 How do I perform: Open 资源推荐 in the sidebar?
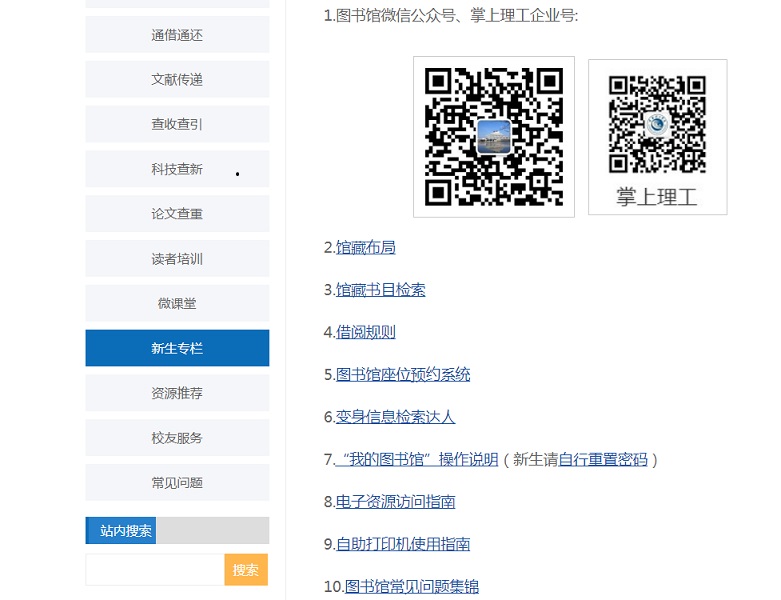point(177,393)
